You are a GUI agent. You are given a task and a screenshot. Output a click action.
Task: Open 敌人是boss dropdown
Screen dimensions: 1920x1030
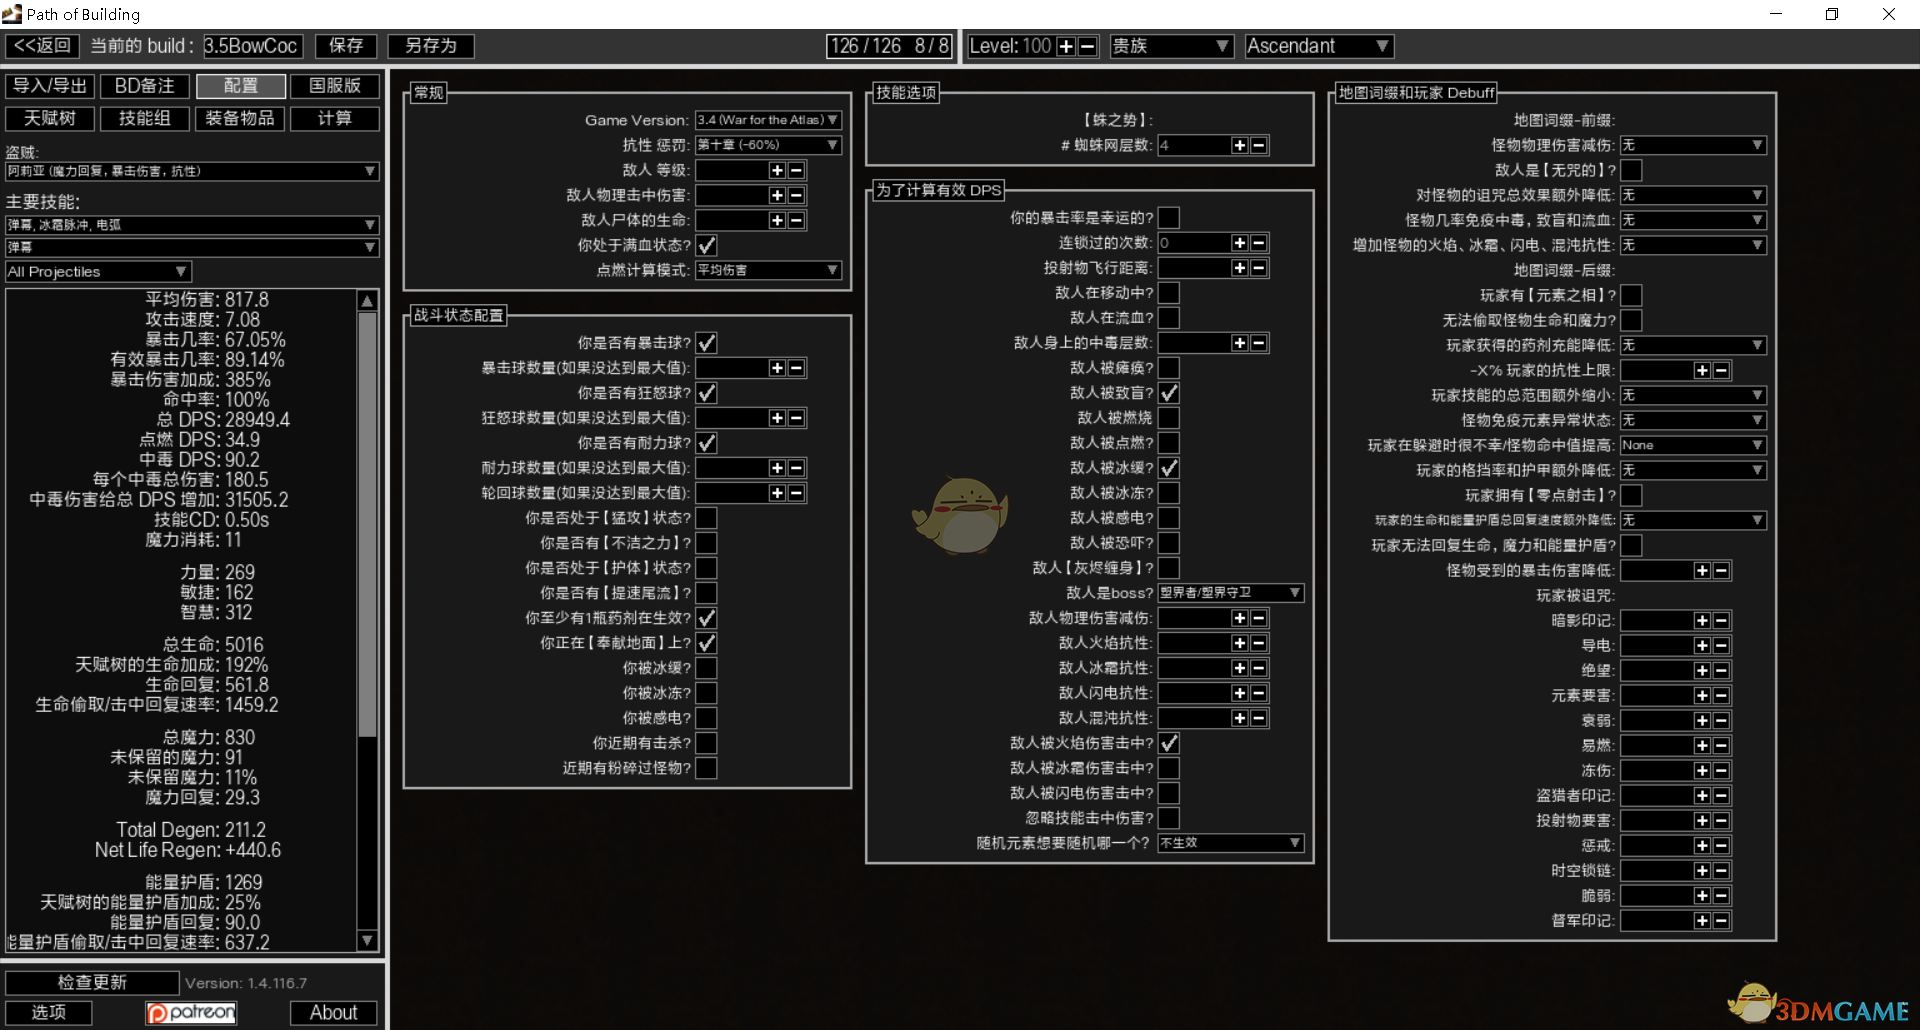(x=1230, y=593)
